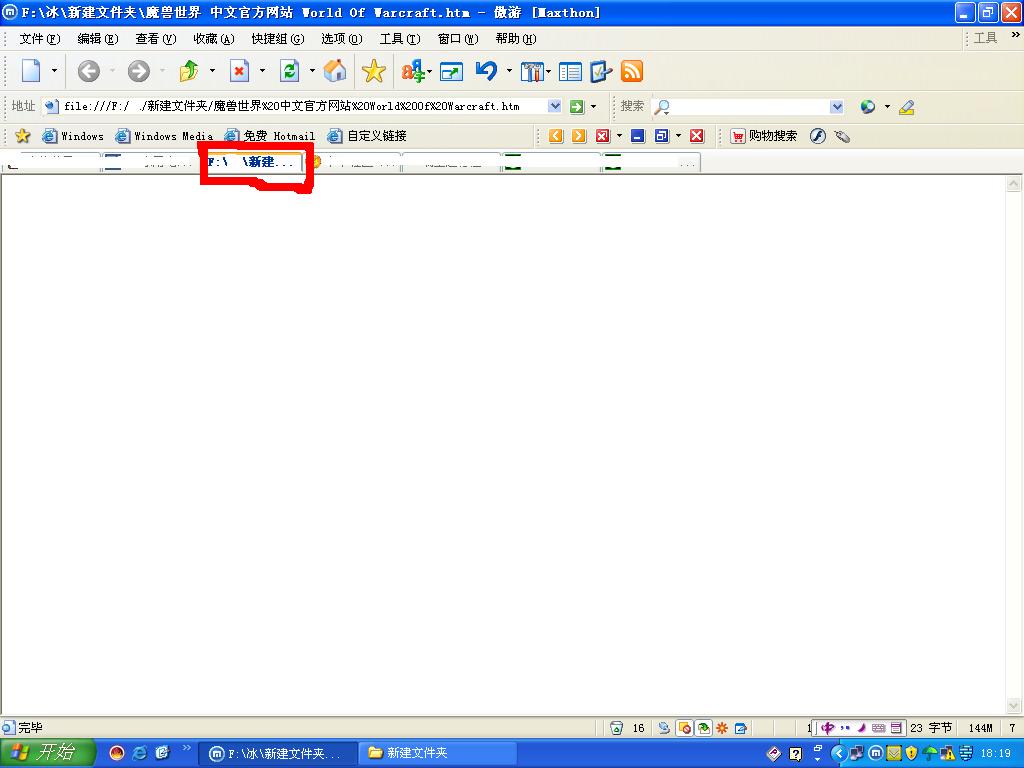Expand the up-folder button dropdown arrow
The width and height of the screenshot is (1024, 768).
pyautogui.click(x=212, y=71)
